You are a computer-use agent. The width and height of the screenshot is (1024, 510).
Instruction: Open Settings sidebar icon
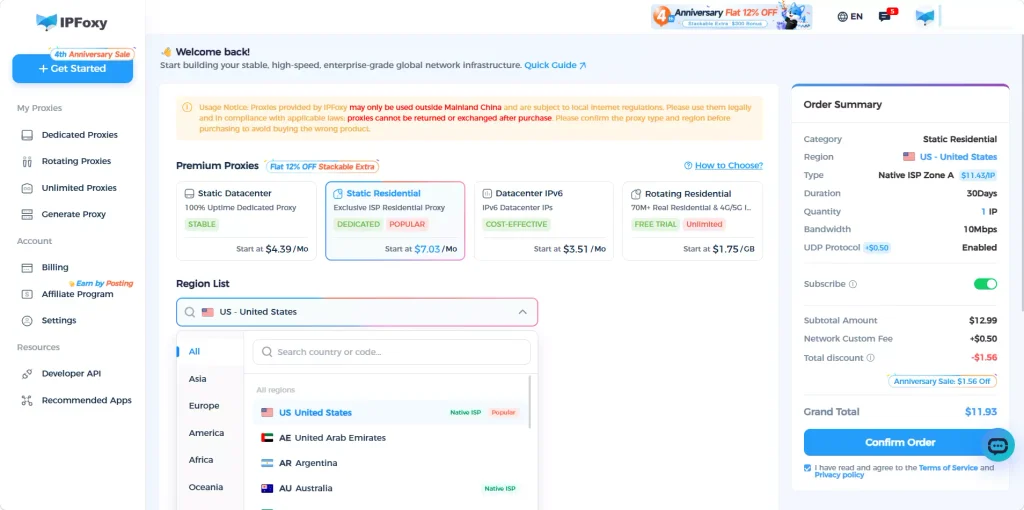click(27, 321)
